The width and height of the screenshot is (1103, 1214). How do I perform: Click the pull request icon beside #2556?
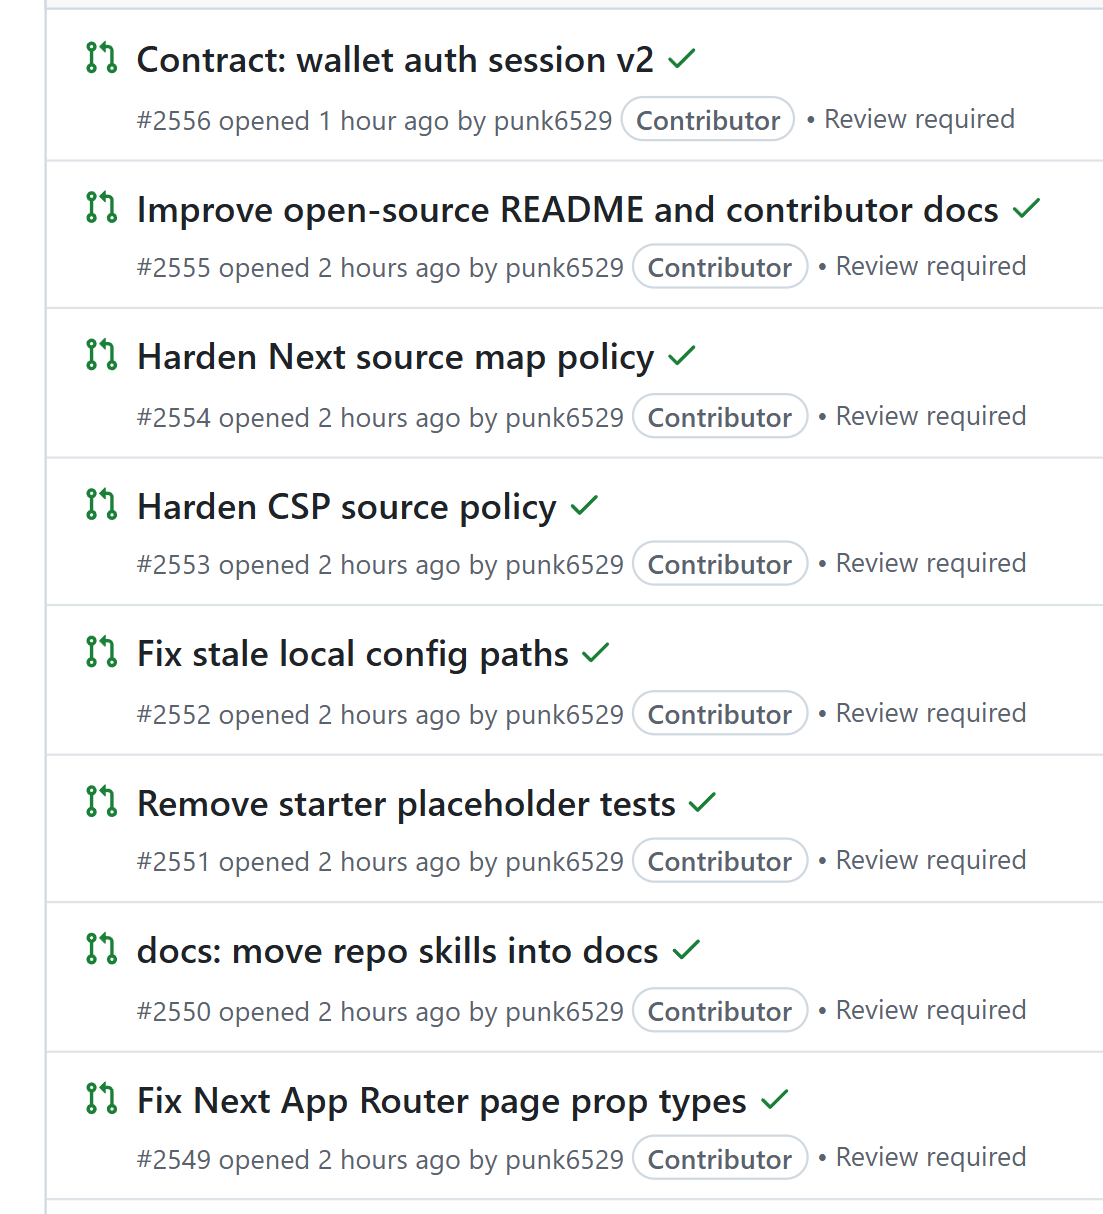coord(101,58)
